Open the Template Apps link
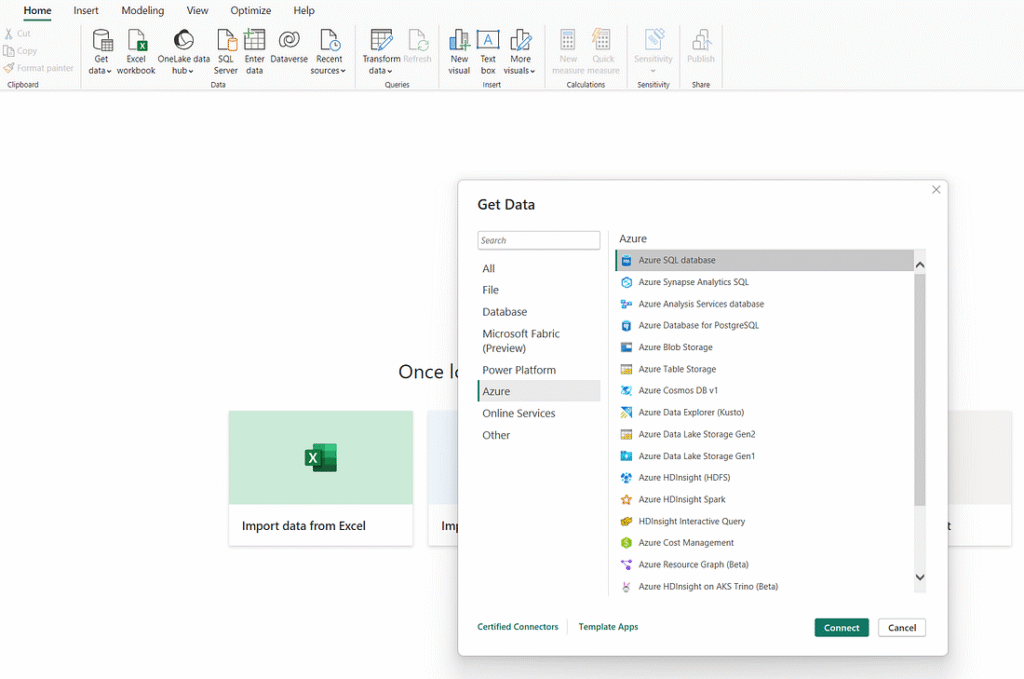This screenshot has height=679, width=1024. (x=608, y=627)
